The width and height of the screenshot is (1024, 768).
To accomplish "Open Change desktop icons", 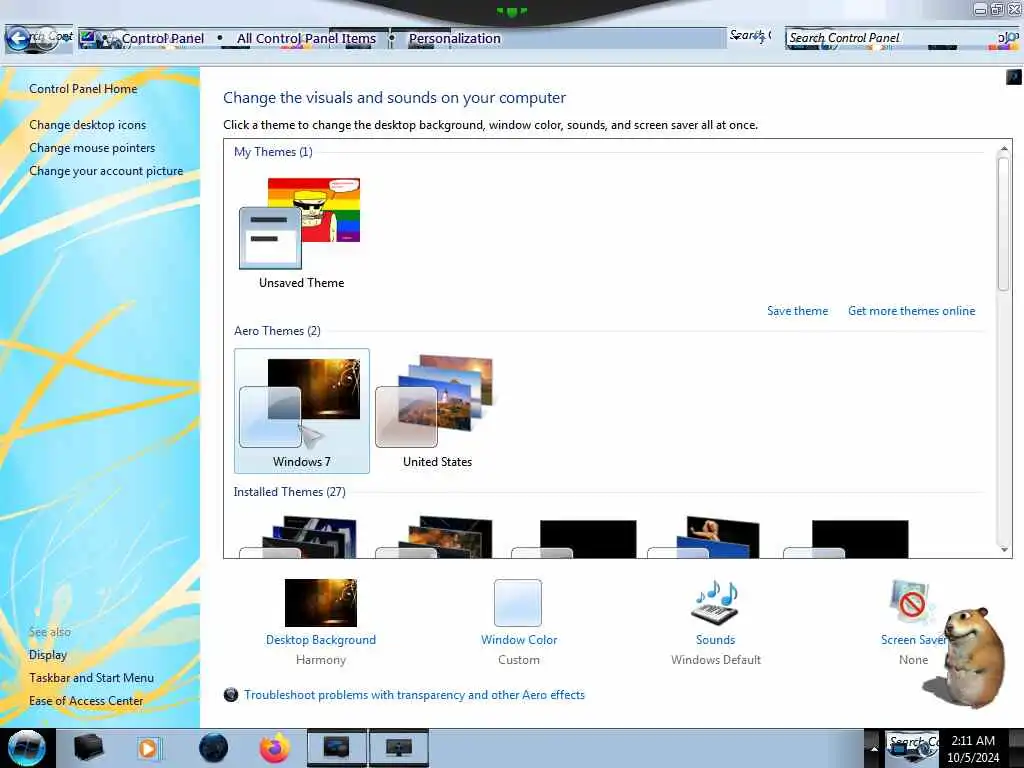I will (88, 125).
